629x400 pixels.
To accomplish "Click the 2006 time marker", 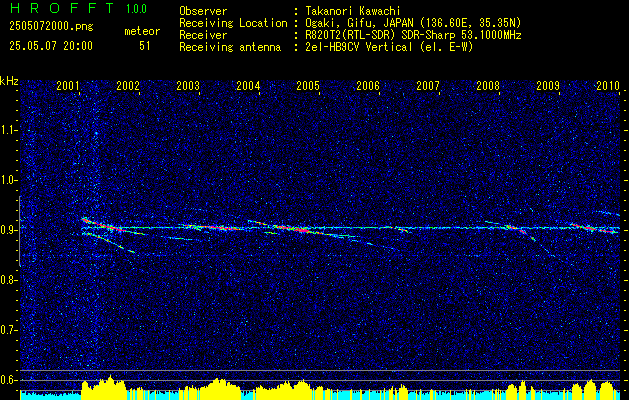I will [368, 86].
